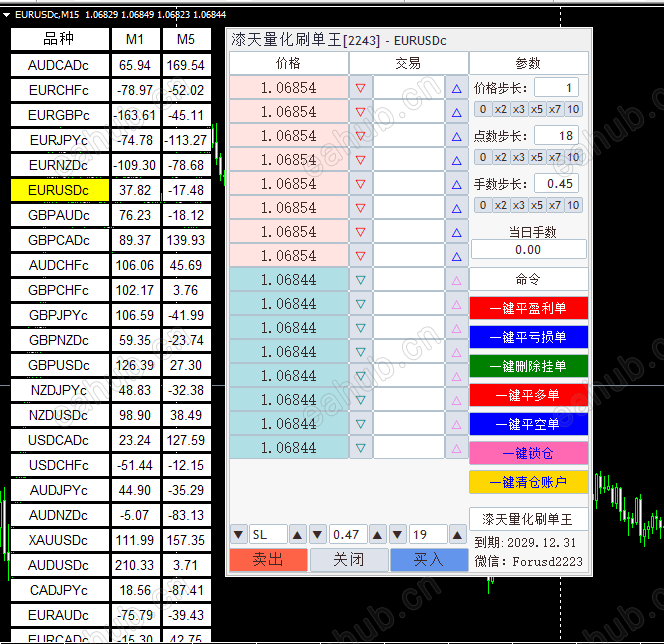Image resolution: width=664 pixels, height=644 pixels.
Task: Click the SL input field
Action: point(268,534)
